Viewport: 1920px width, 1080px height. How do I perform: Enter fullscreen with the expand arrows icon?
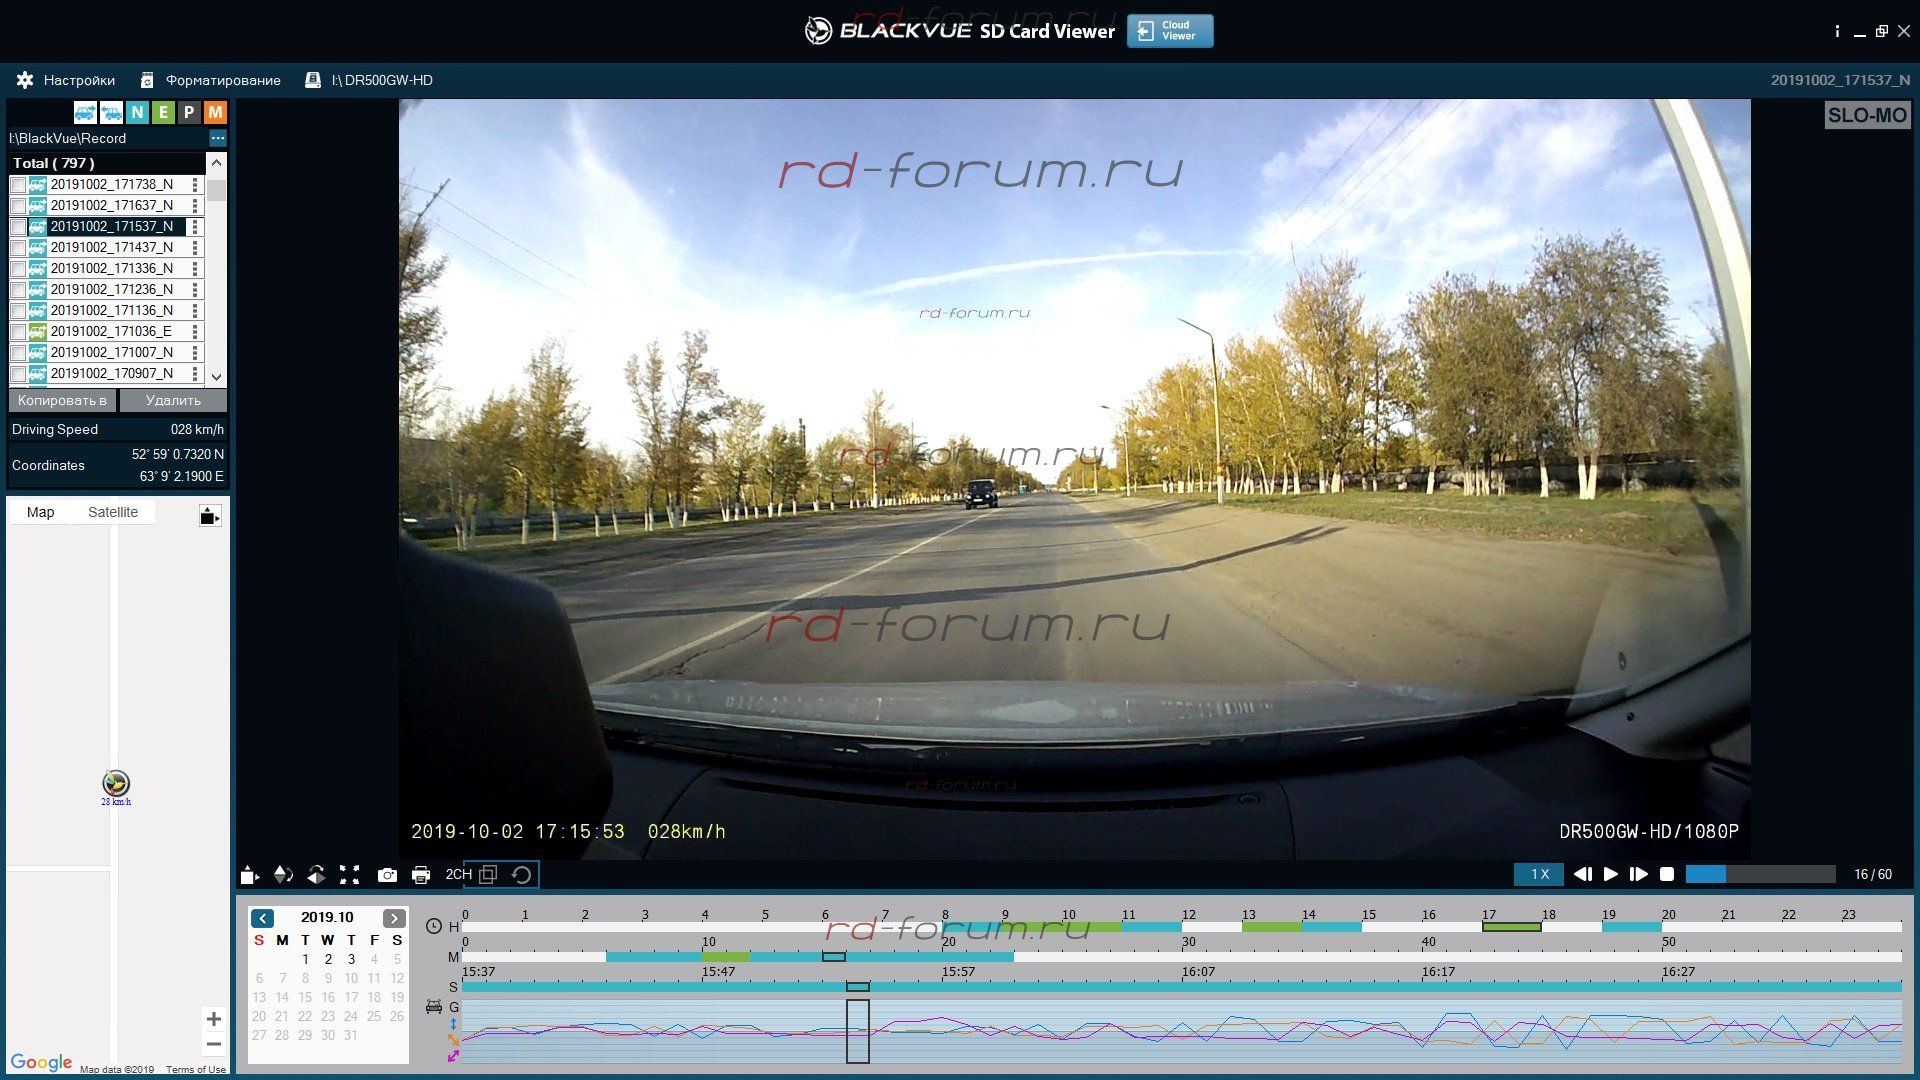click(x=349, y=875)
